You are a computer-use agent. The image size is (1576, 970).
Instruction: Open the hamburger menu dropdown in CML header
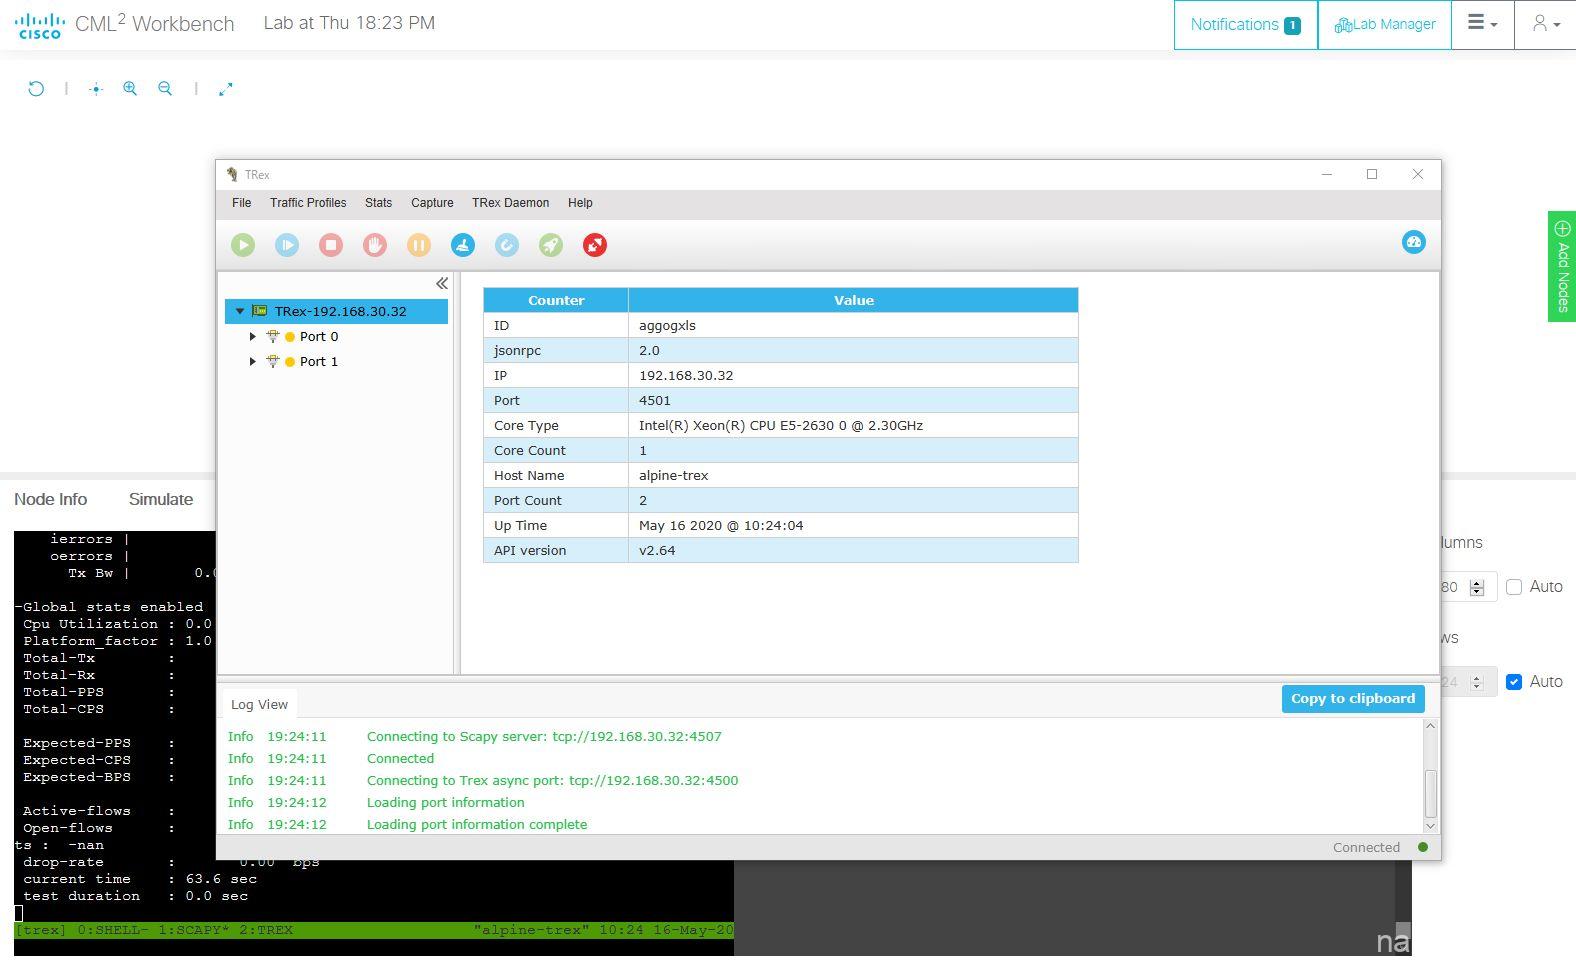[1482, 24]
